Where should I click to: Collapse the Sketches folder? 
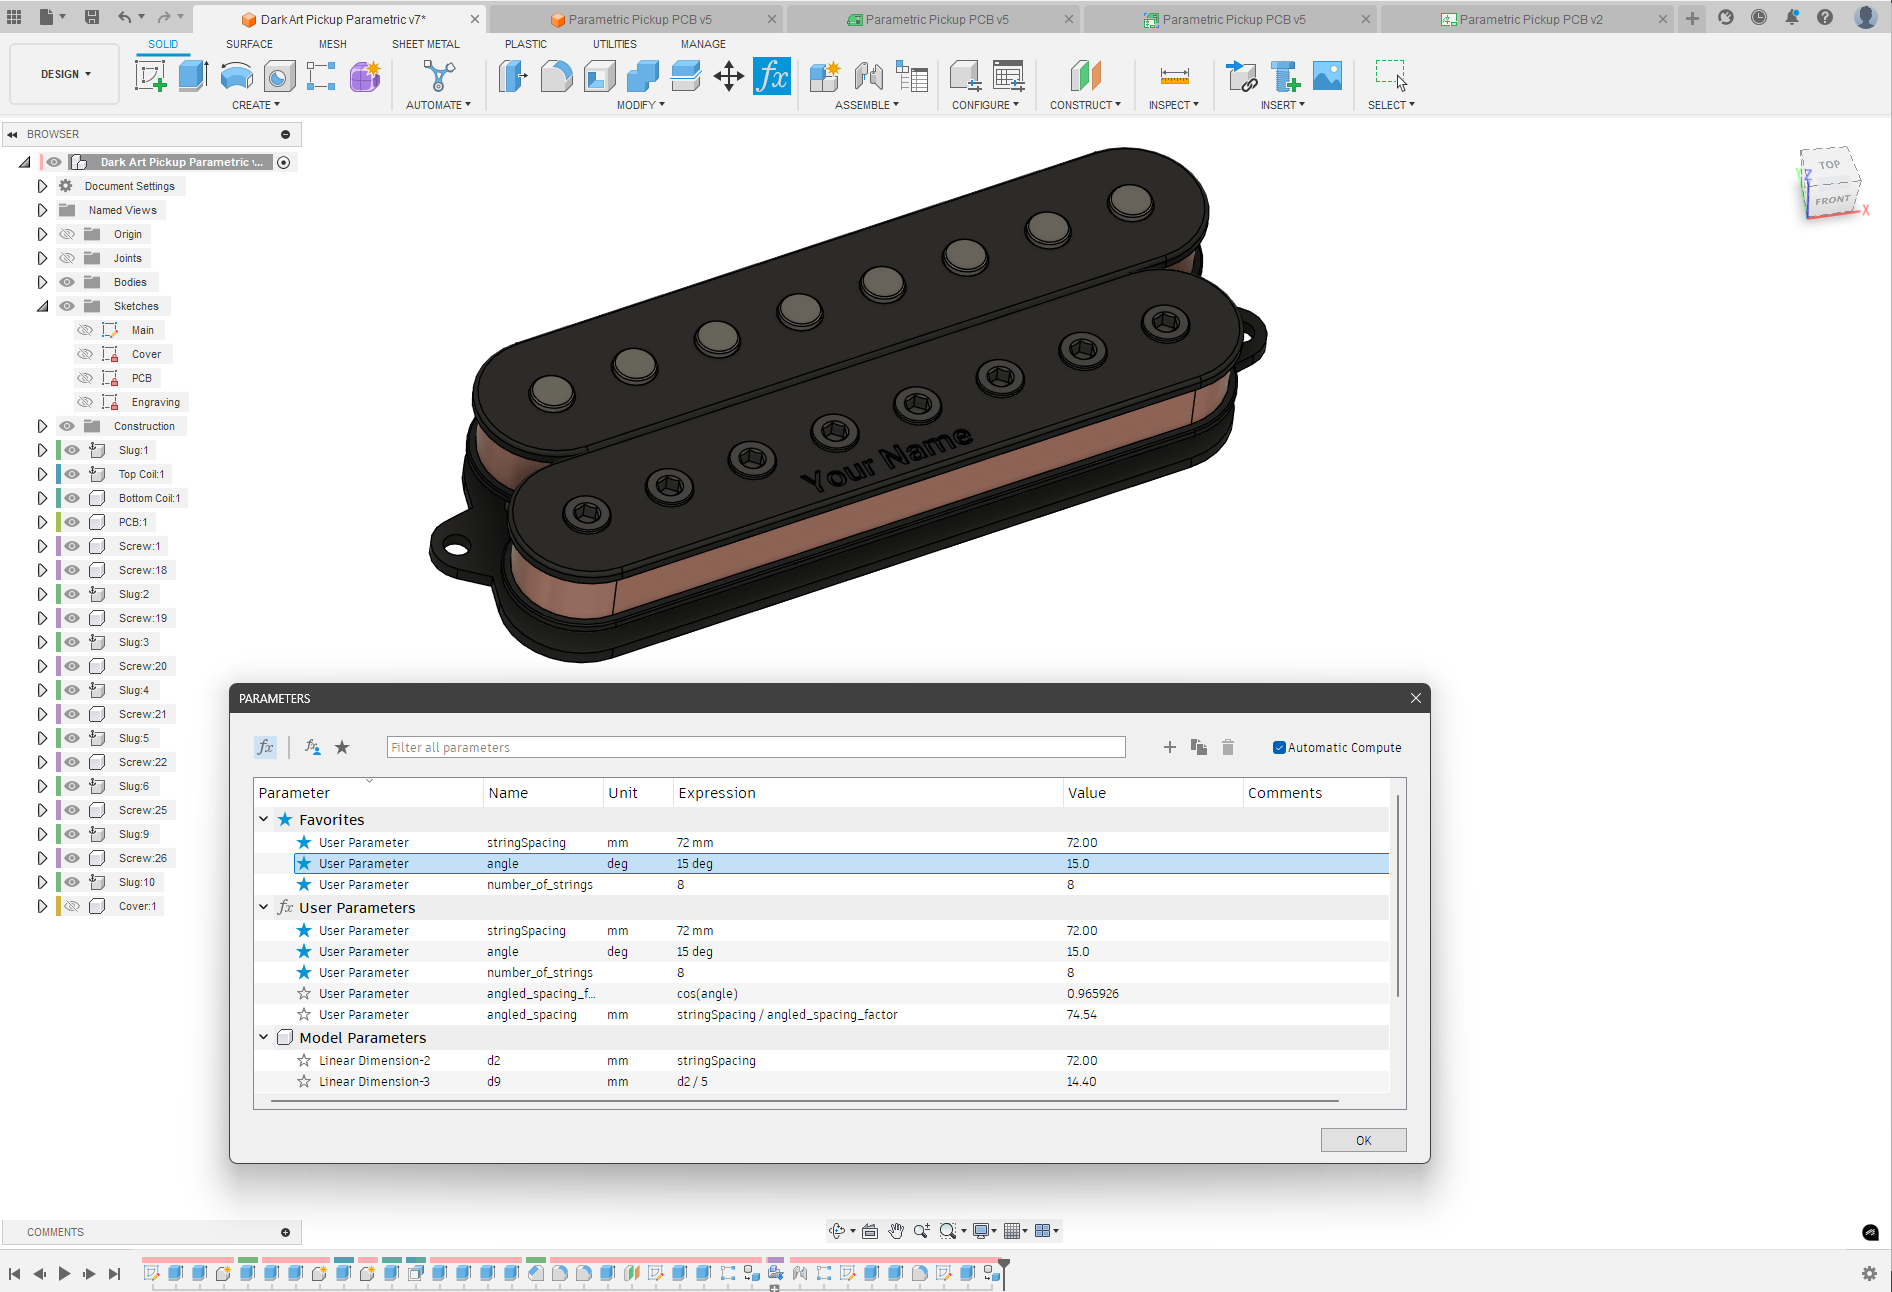click(x=42, y=306)
